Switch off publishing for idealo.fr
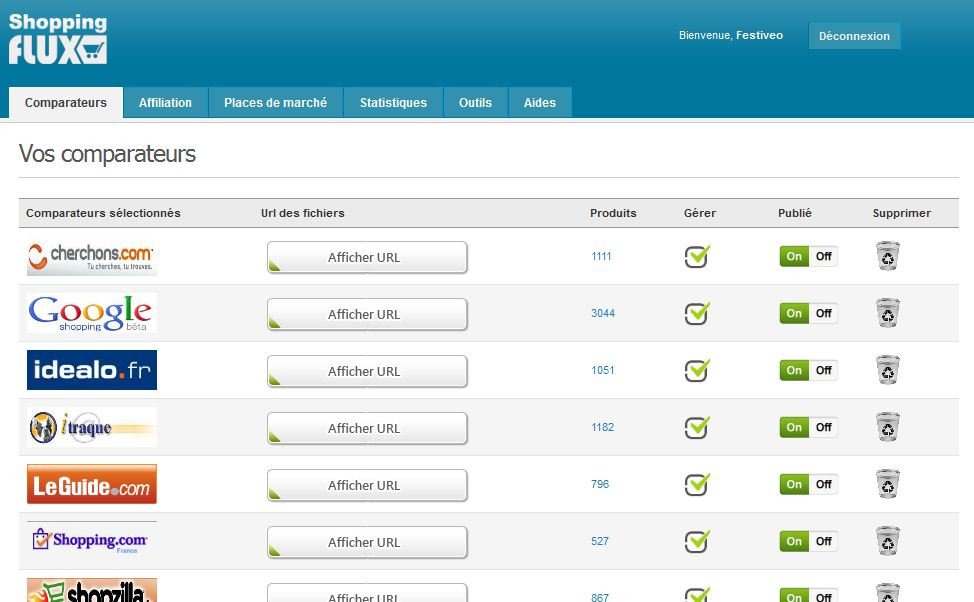Image resolution: width=974 pixels, height=602 pixels. click(823, 370)
